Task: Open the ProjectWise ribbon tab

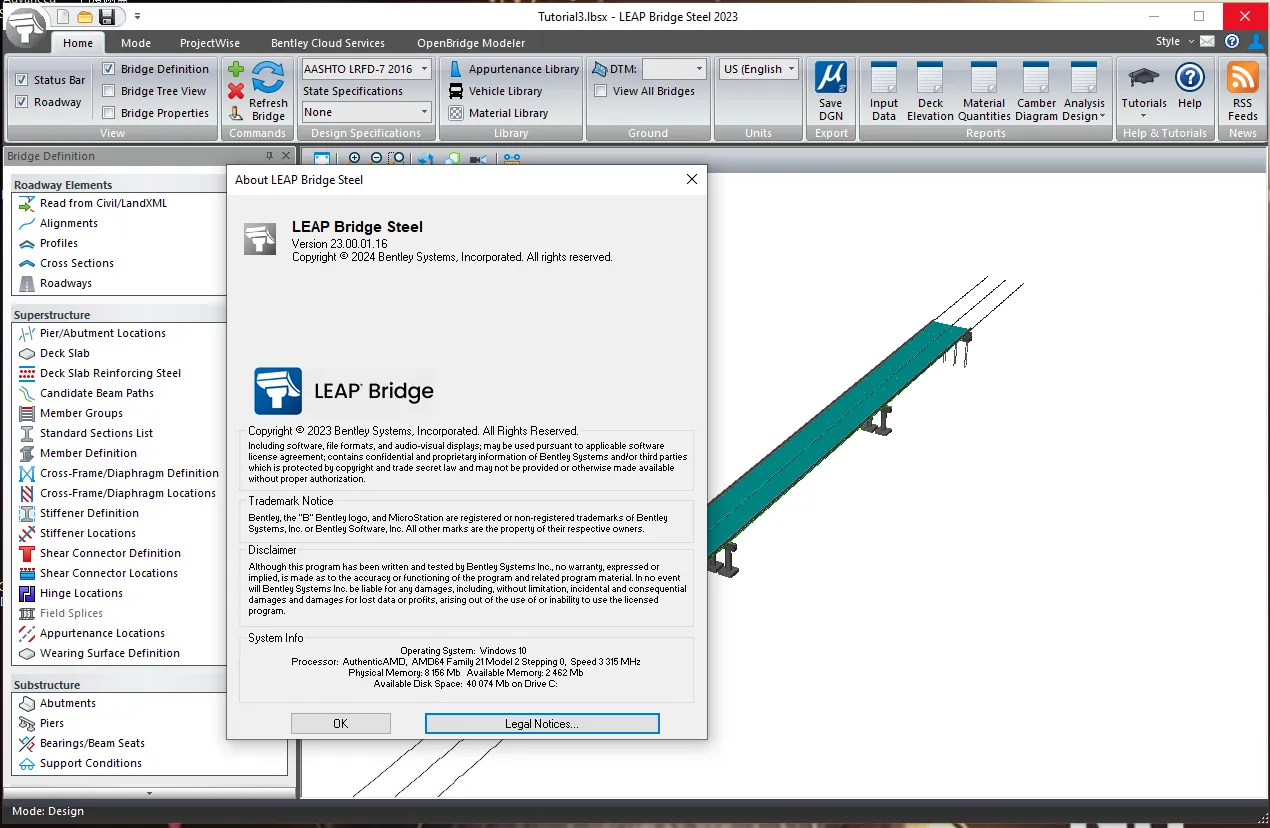Action: coord(211,43)
